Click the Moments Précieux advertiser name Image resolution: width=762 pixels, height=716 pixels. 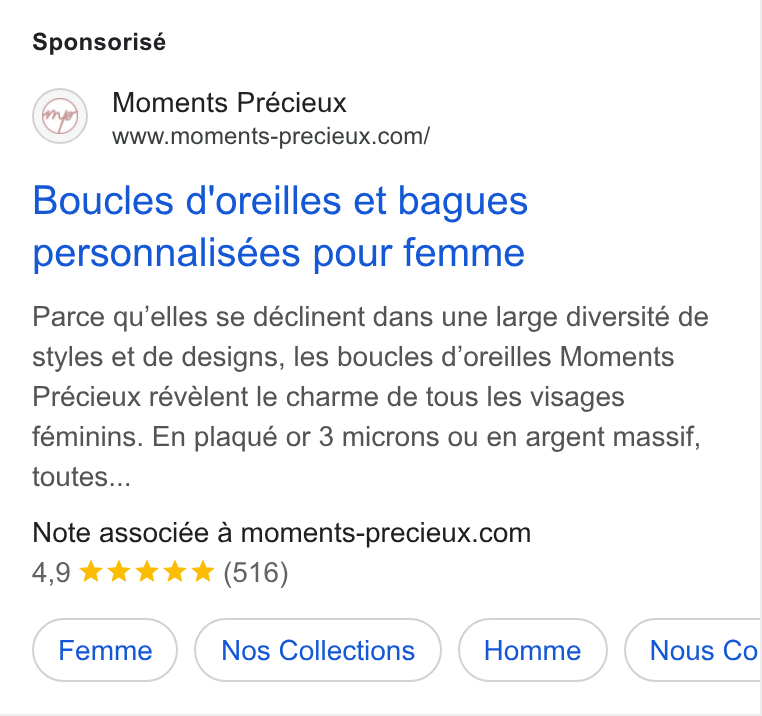[229, 103]
